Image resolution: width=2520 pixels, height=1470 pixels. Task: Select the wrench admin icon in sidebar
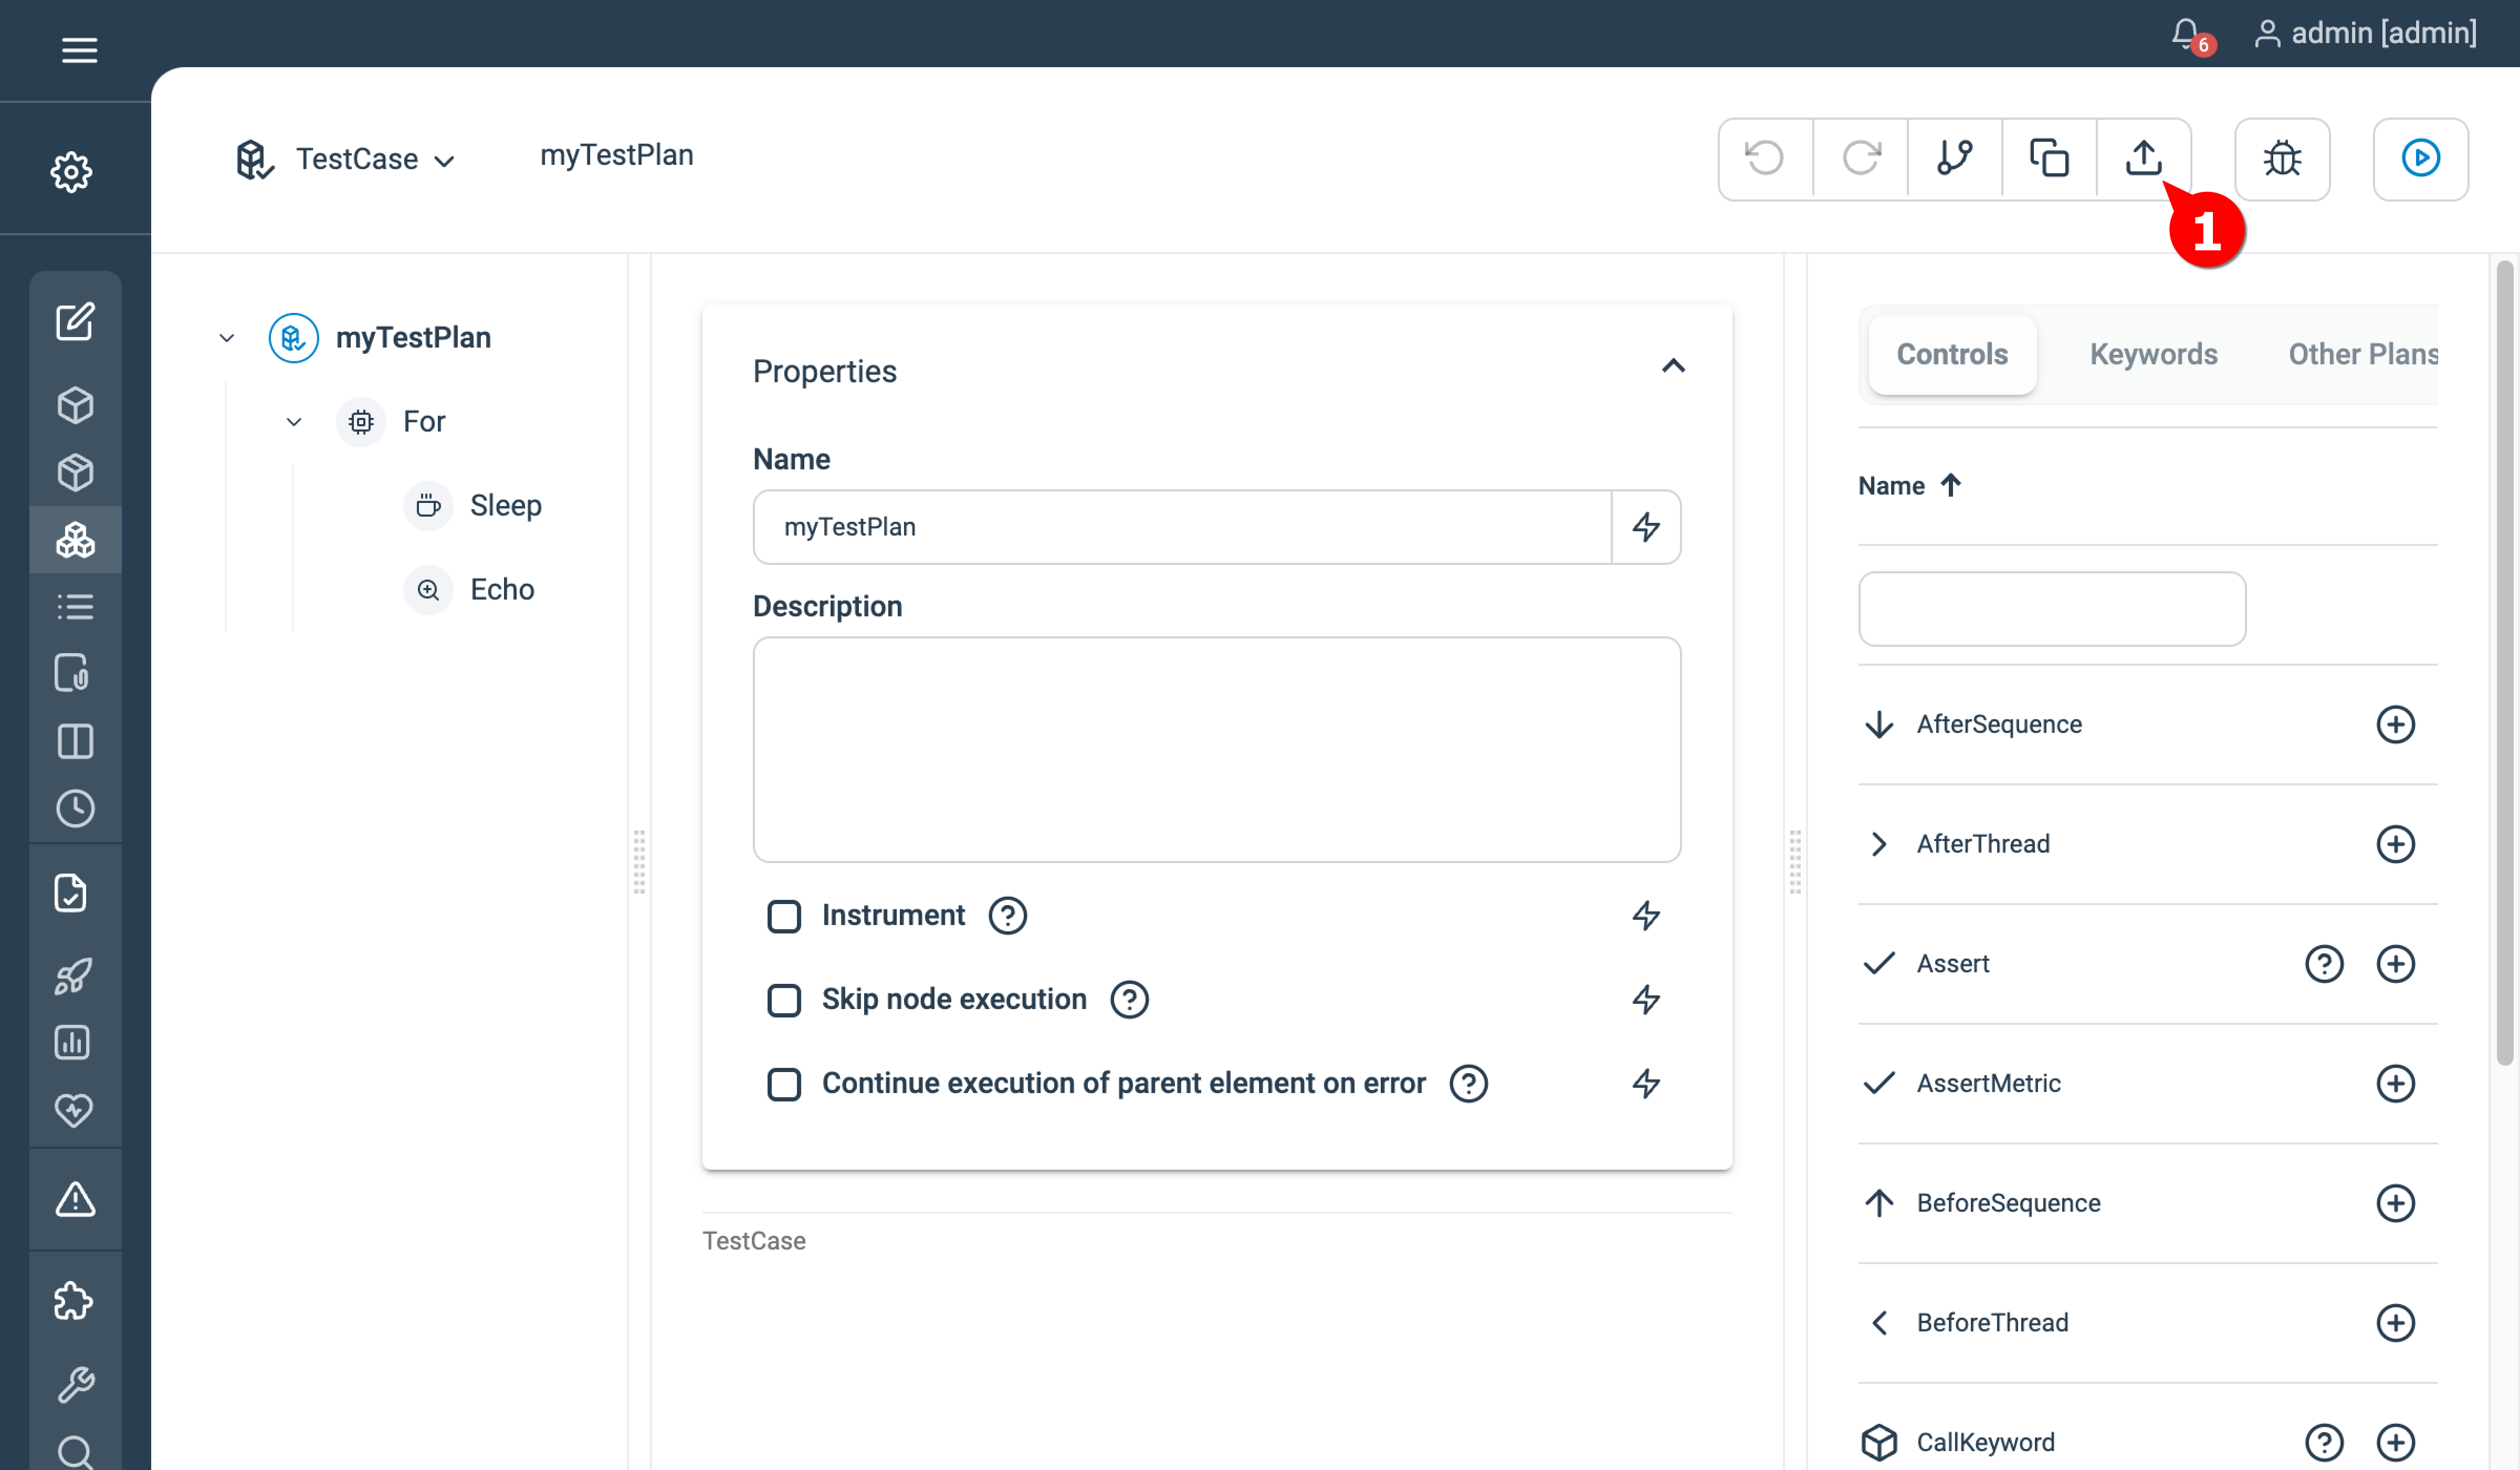click(75, 1383)
